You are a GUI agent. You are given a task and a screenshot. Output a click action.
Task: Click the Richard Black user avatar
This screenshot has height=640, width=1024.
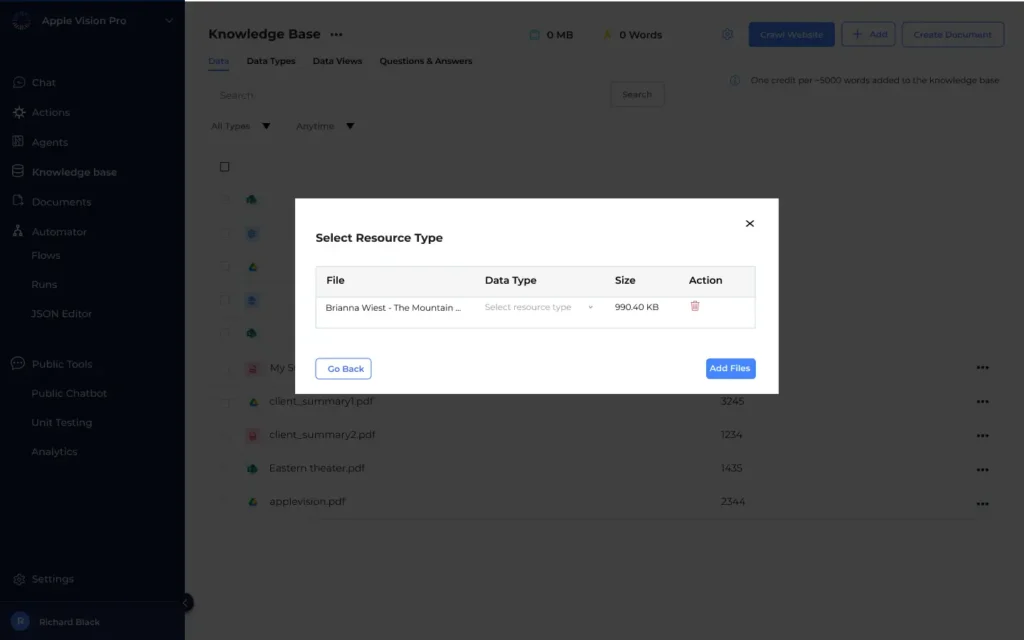pyautogui.click(x=20, y=621)
